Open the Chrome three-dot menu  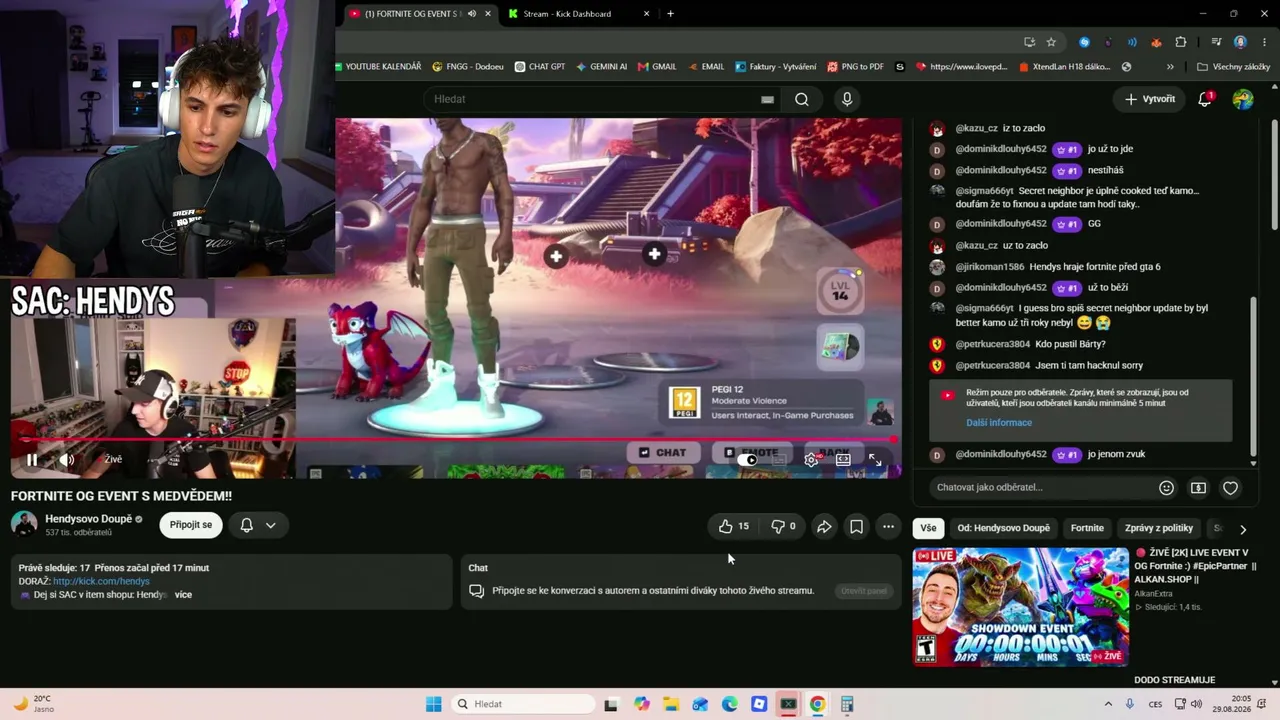coord(1264,42)
